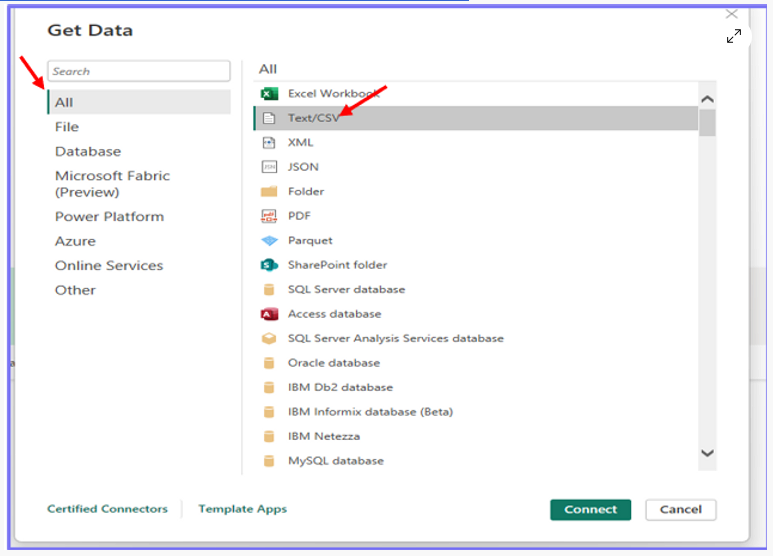
Task: Select the MySQL database text label
Action: coord(336,461)
